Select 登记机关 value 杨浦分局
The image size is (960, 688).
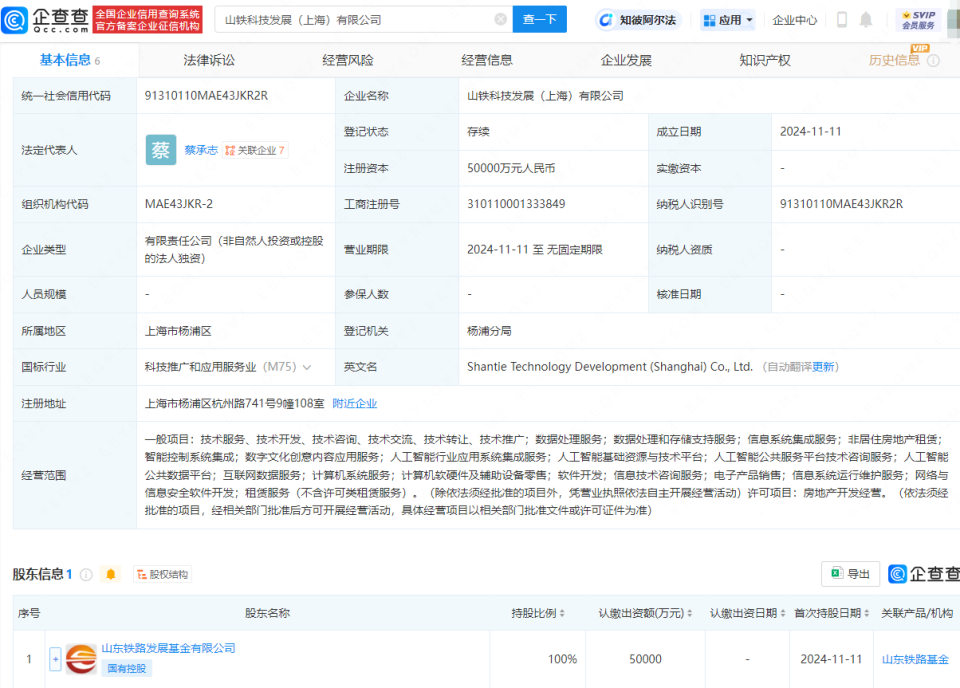click(x=489, y=331)
